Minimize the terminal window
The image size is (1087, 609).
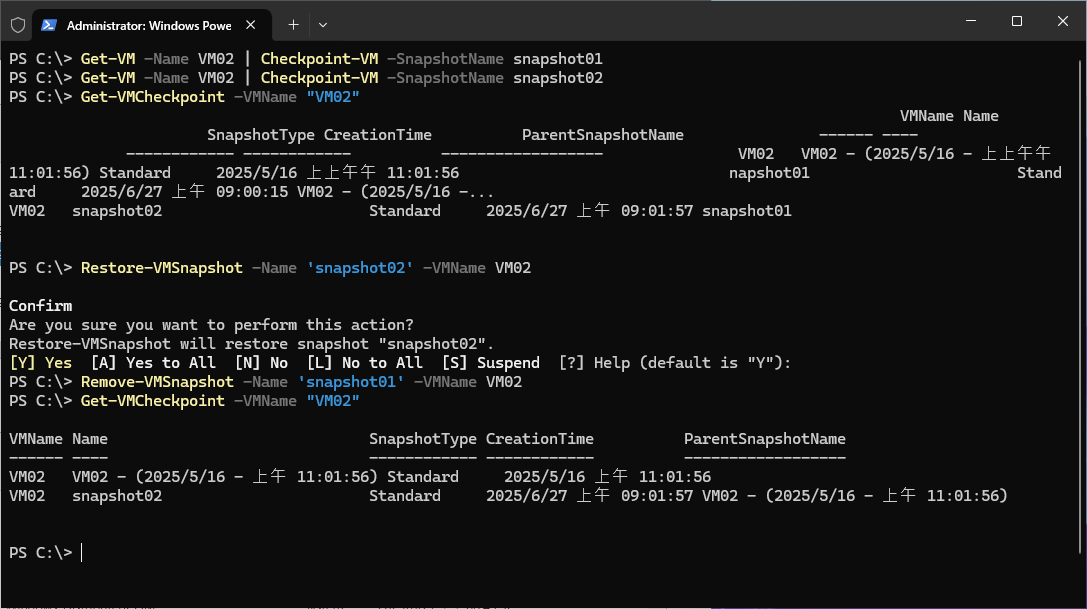[969, 21]
